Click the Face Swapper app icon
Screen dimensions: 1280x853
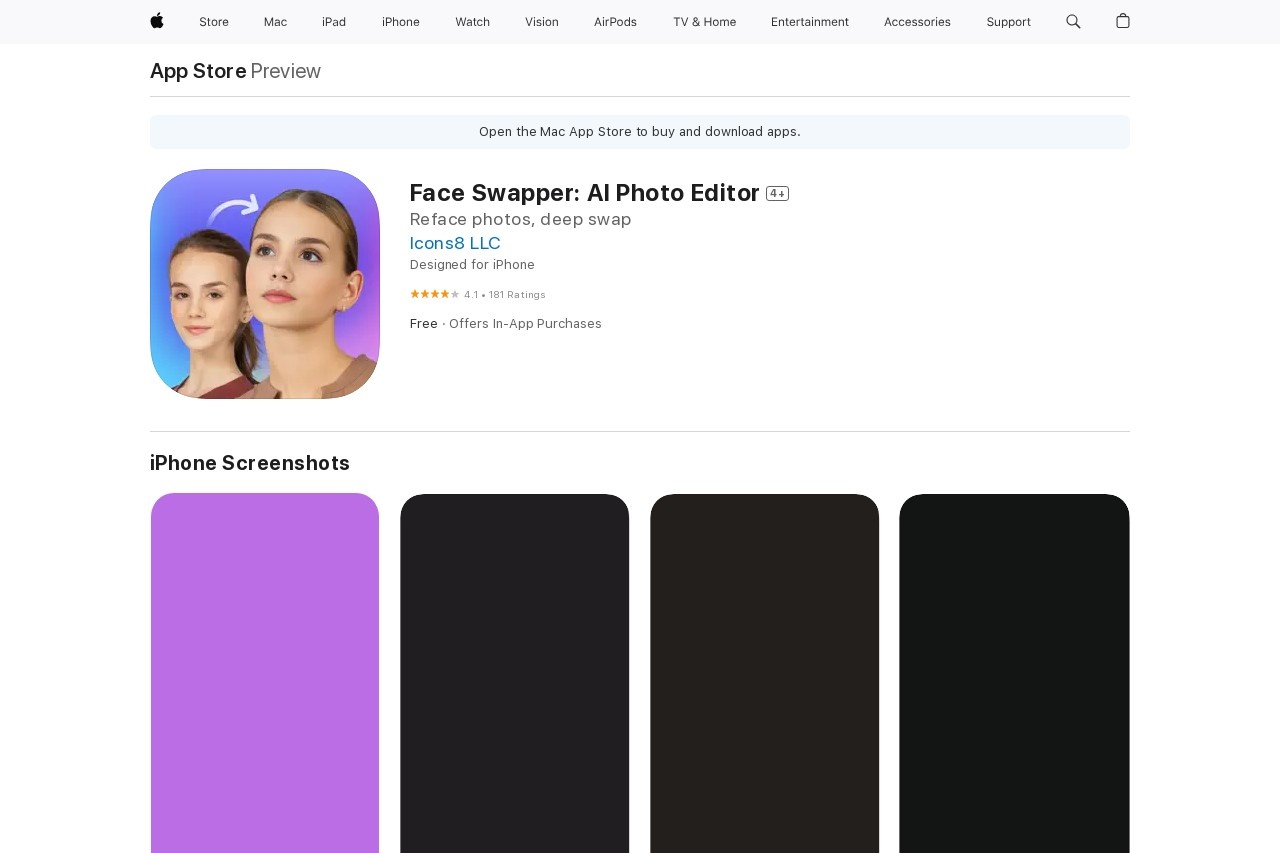(x=265, y=284)
